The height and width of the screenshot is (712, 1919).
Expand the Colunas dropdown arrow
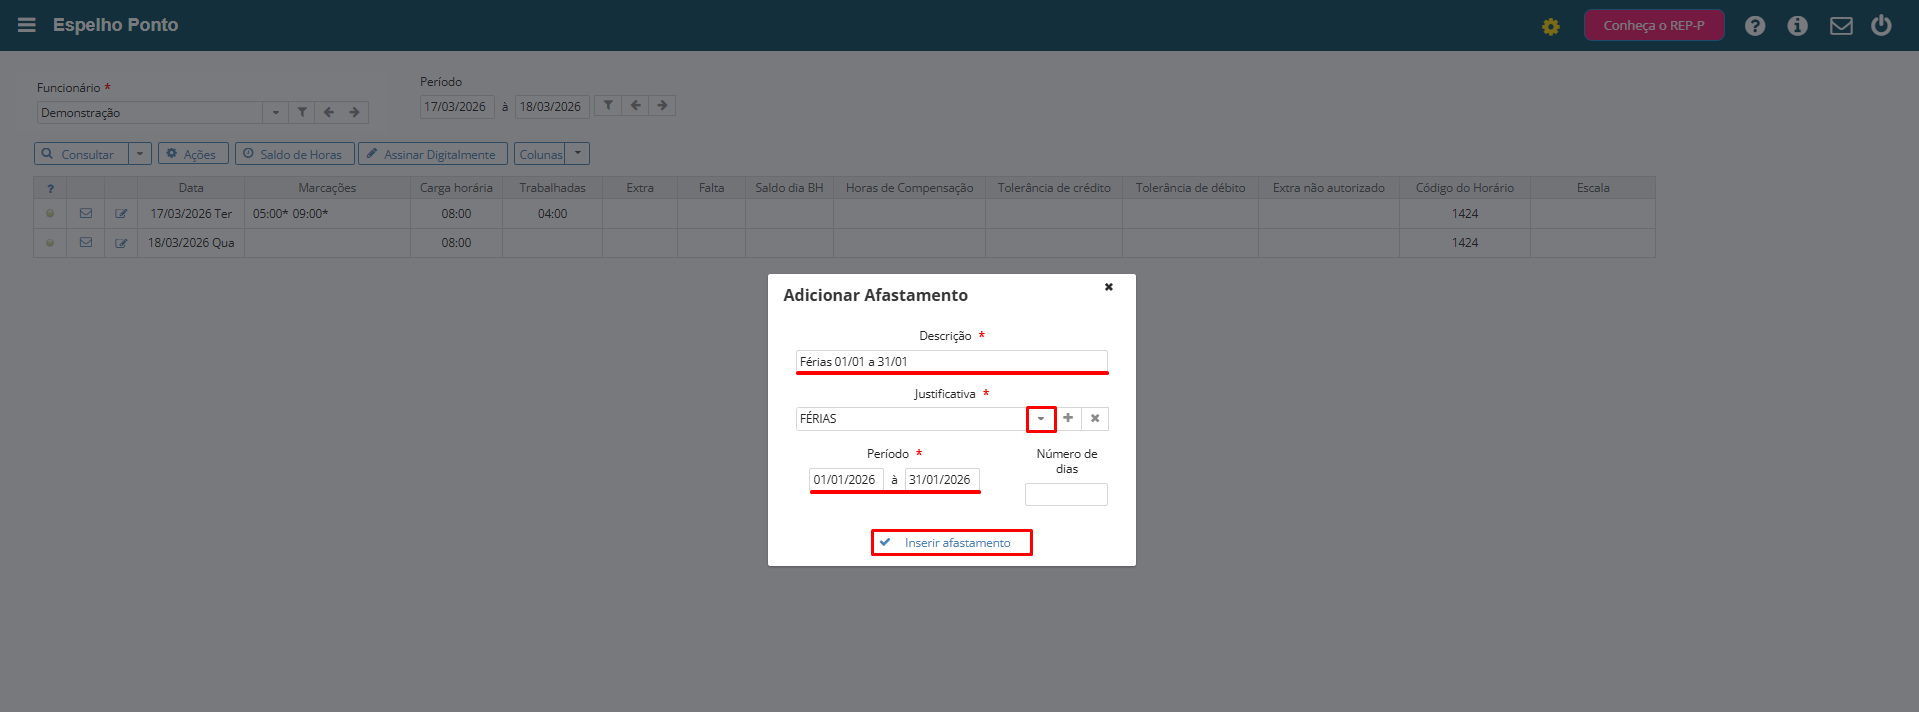[x=578, y=154]
